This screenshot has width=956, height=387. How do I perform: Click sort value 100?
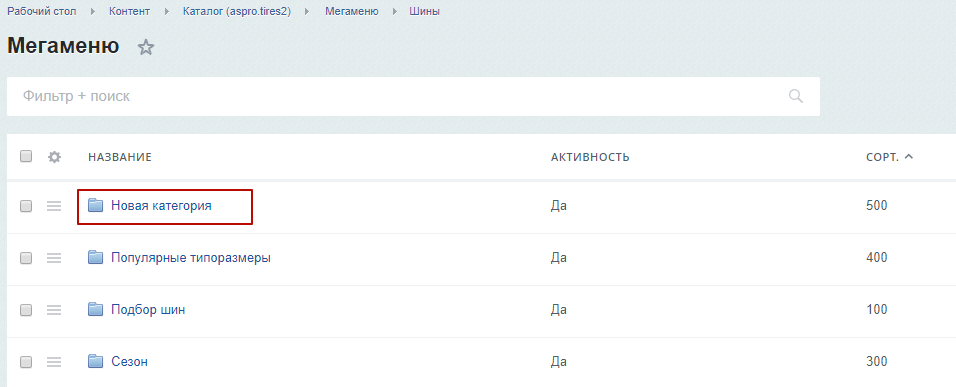click(877, 310)
